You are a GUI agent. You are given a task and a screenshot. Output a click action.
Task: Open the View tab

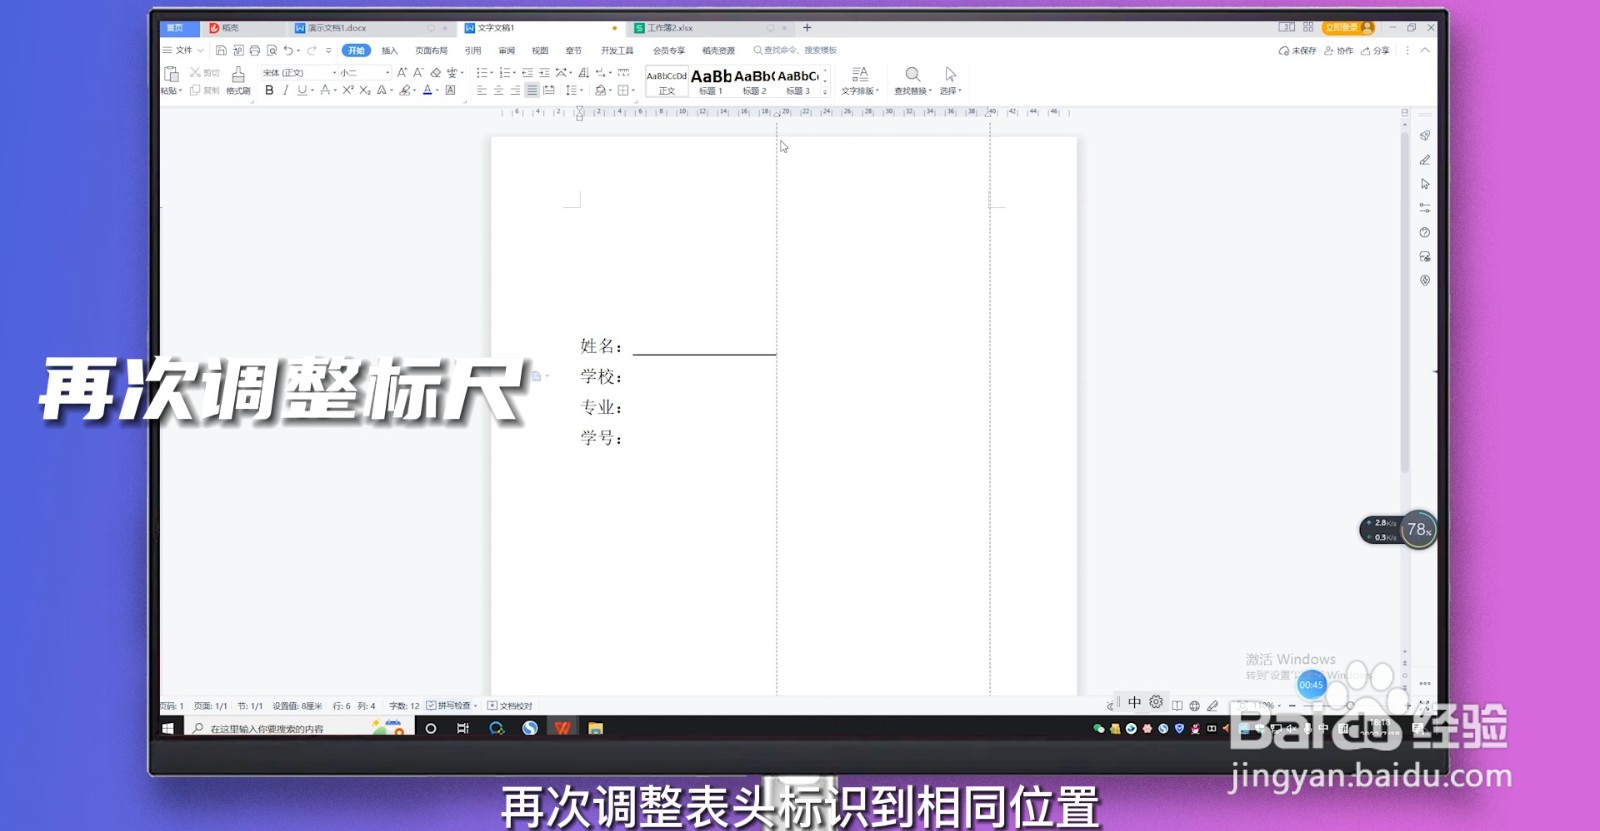click(540, 50)
